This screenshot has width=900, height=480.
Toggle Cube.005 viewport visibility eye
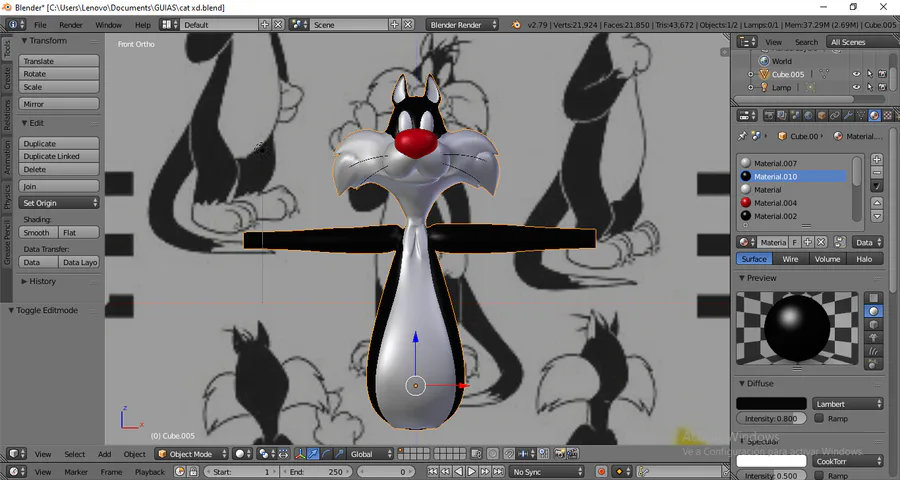856,74
